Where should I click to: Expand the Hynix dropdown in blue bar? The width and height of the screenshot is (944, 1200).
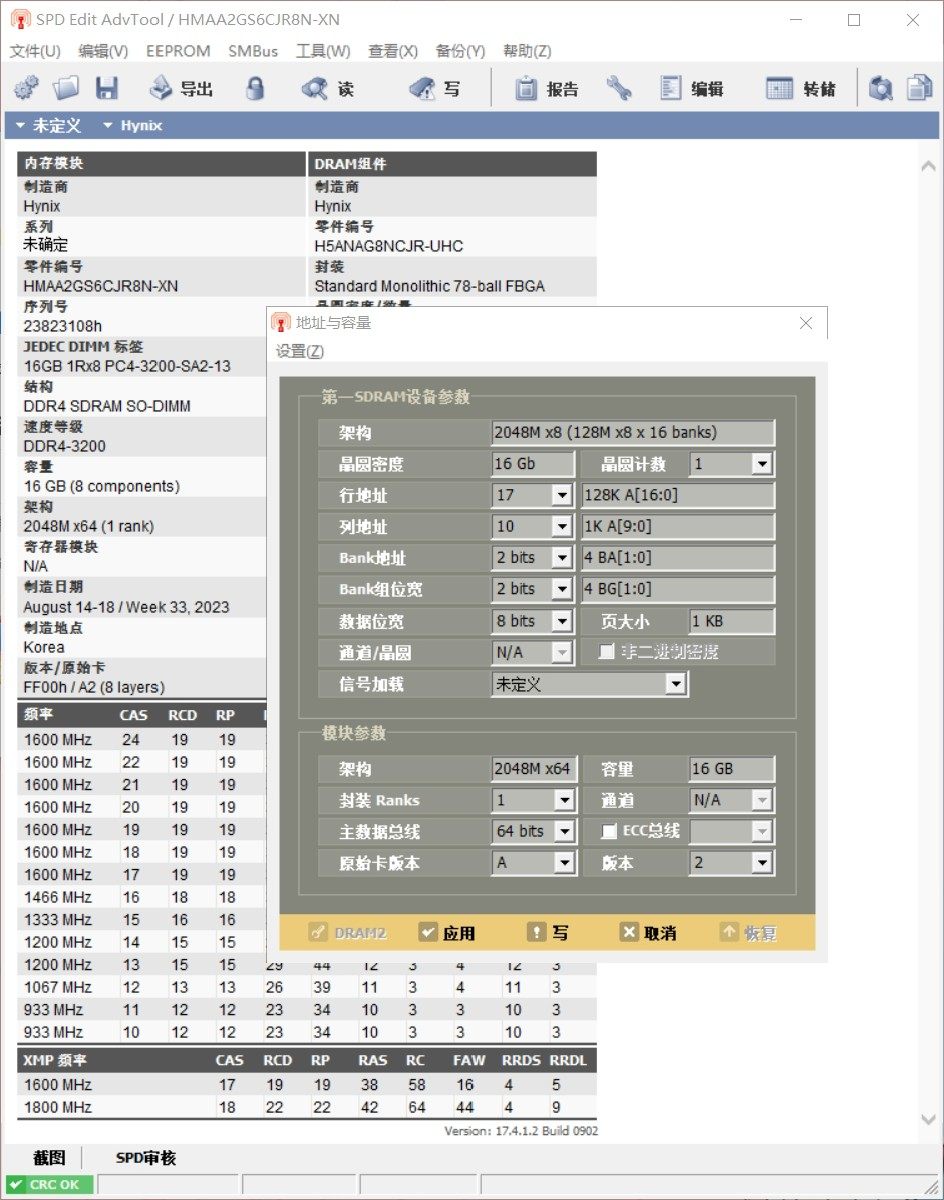132,126
